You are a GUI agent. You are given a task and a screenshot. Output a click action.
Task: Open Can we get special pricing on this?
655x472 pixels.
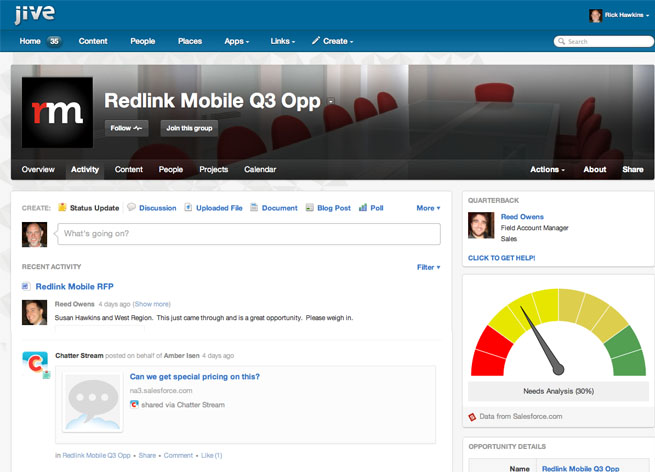(195, 376)
